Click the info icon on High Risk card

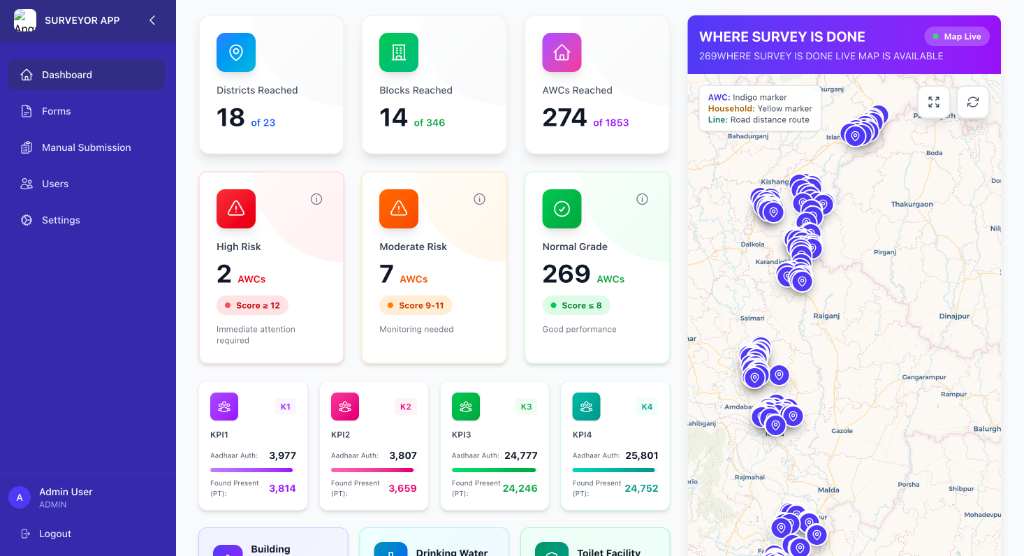coord(317,199)
